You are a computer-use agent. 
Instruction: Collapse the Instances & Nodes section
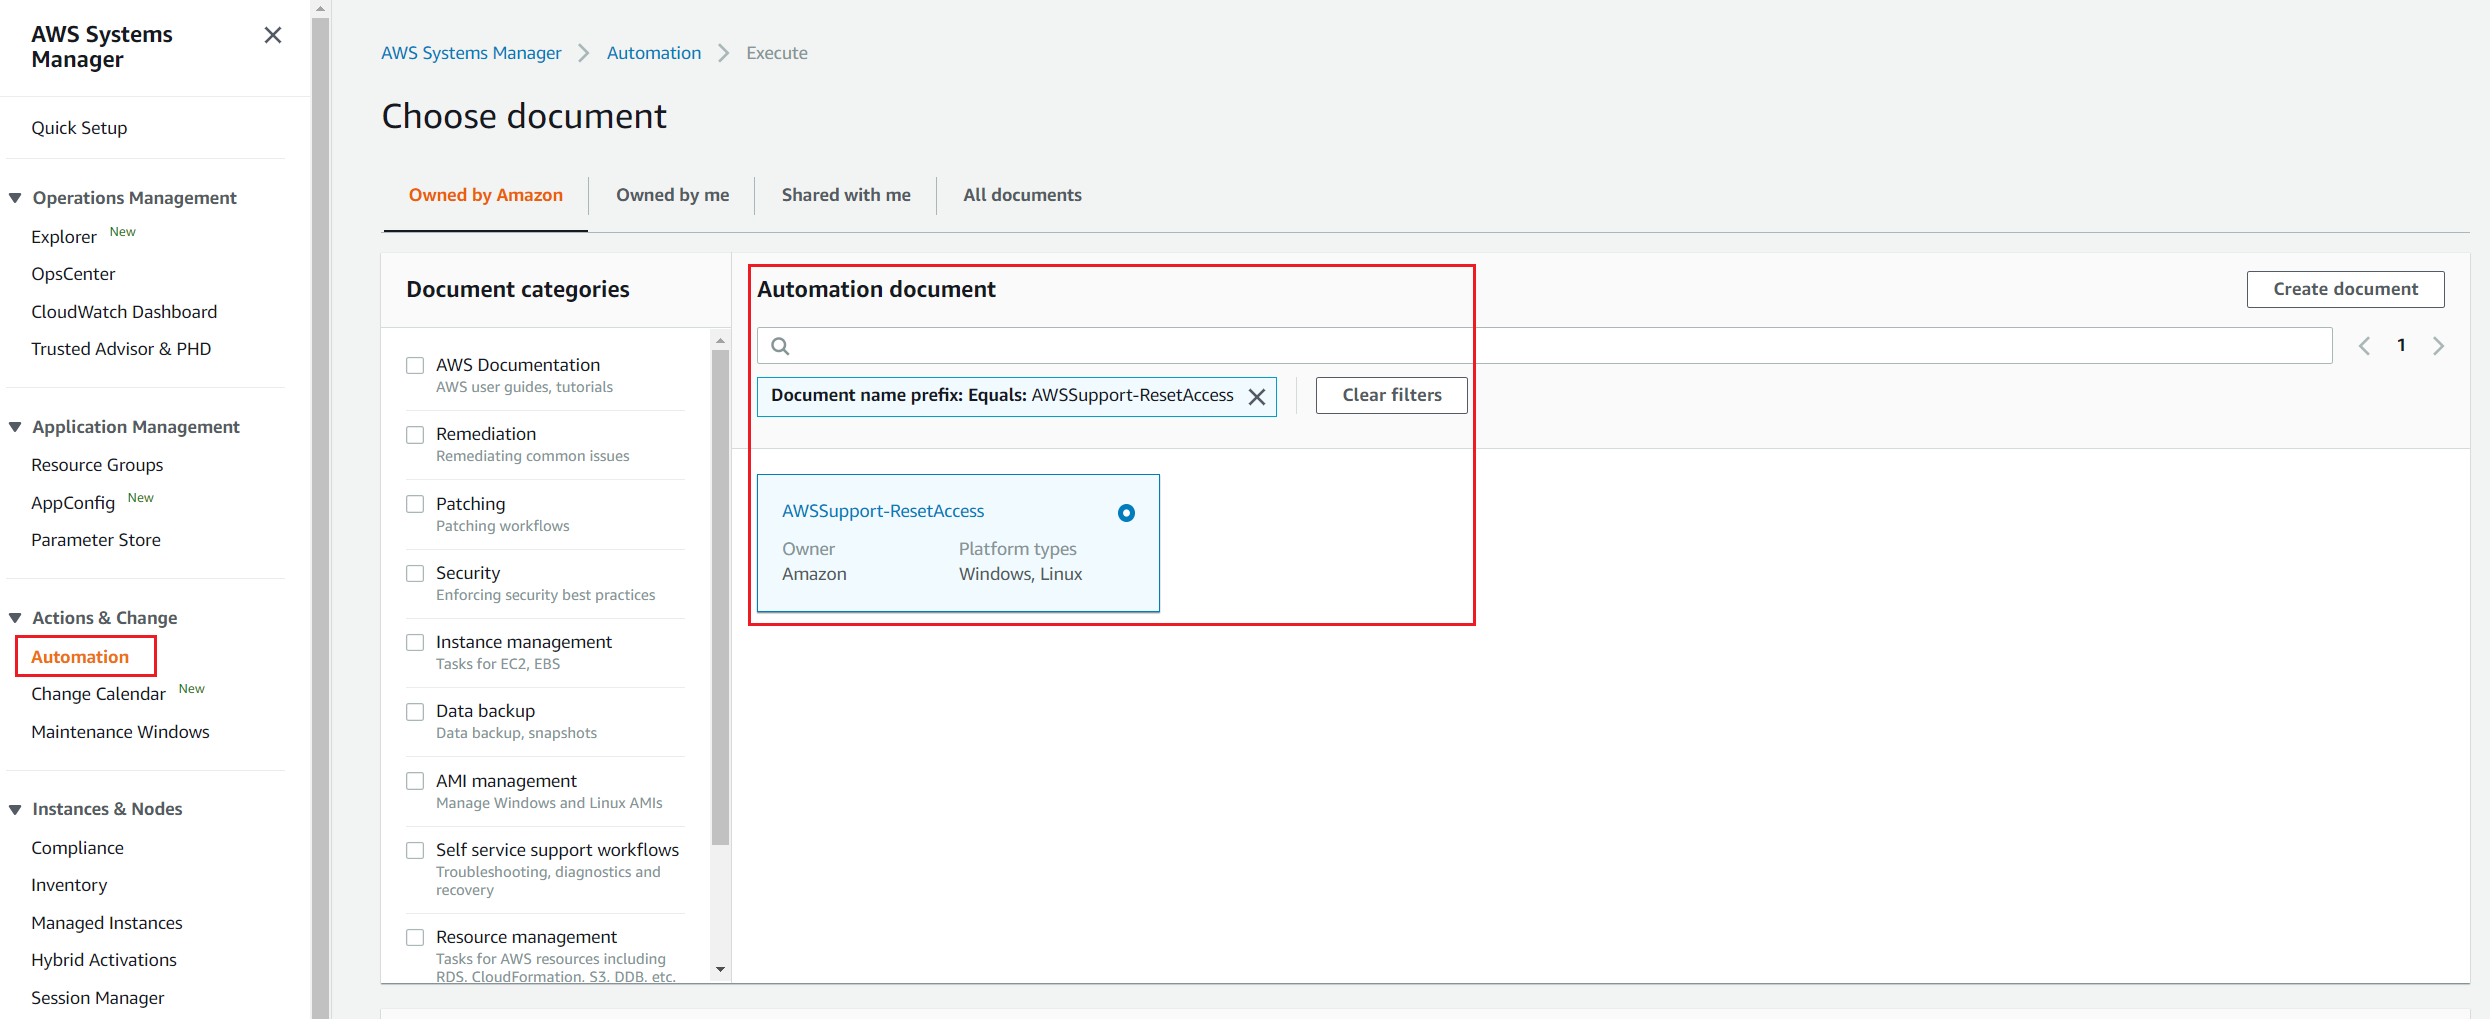pyautogui.click(x=15, y=809)
